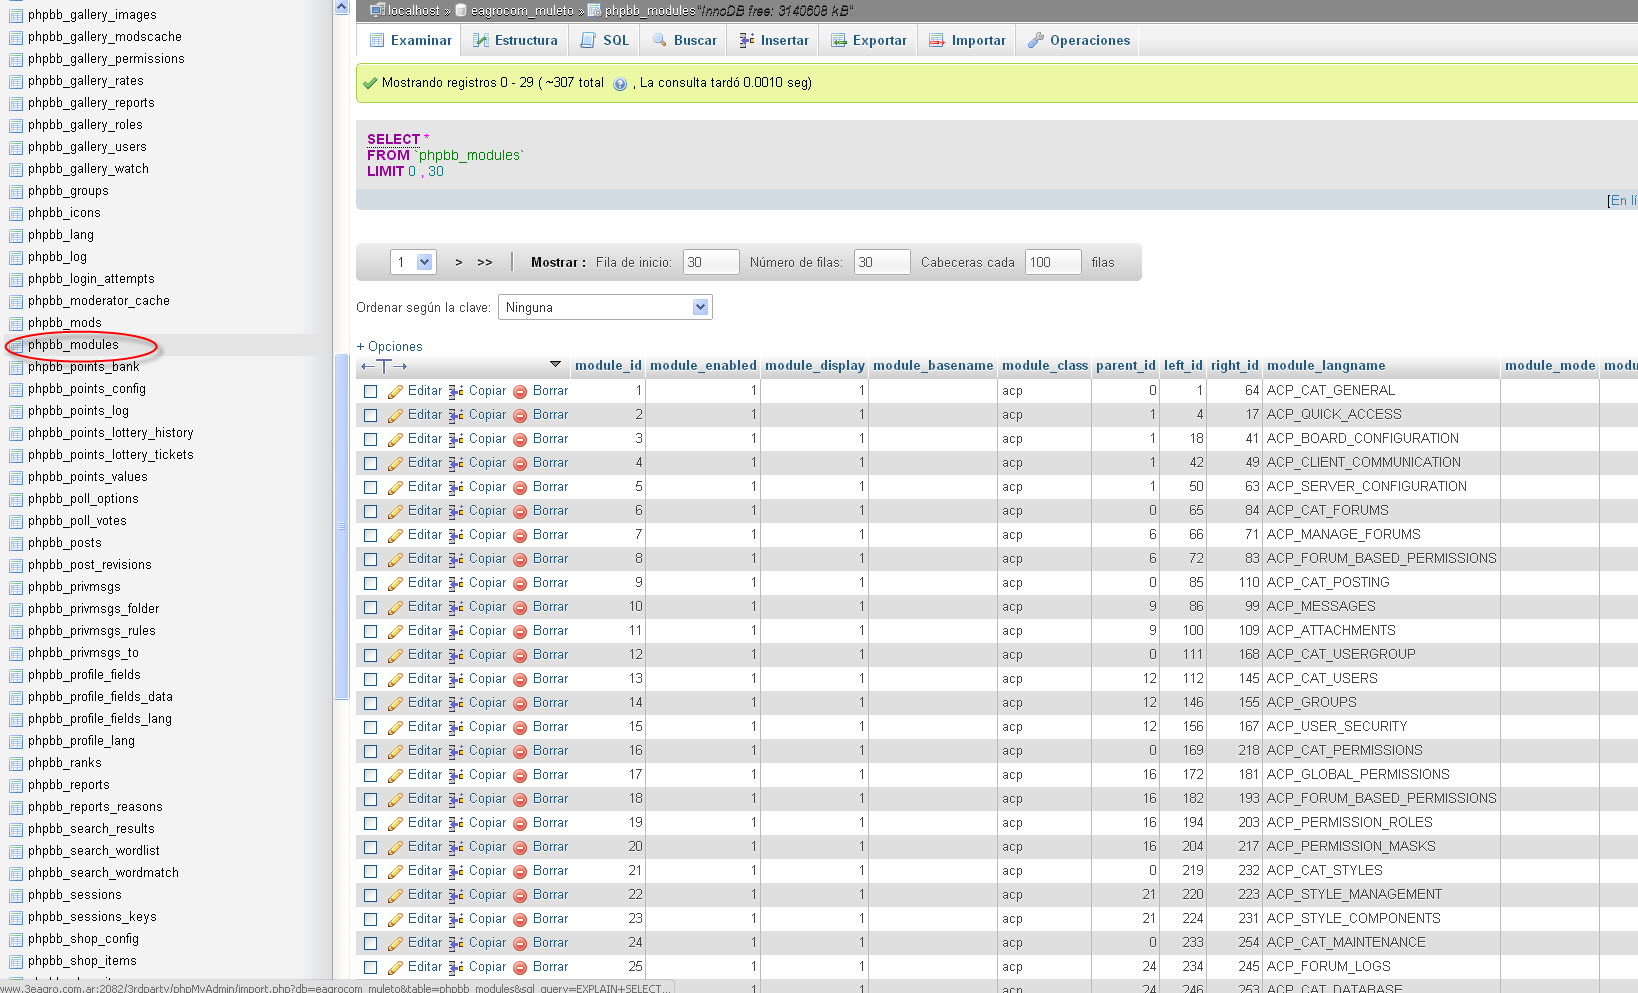This screenshot has width=1638, height=993.
Task: Click the red delete icon for ACP_CAT_STYLES row
Action: (x=520, y=872)
